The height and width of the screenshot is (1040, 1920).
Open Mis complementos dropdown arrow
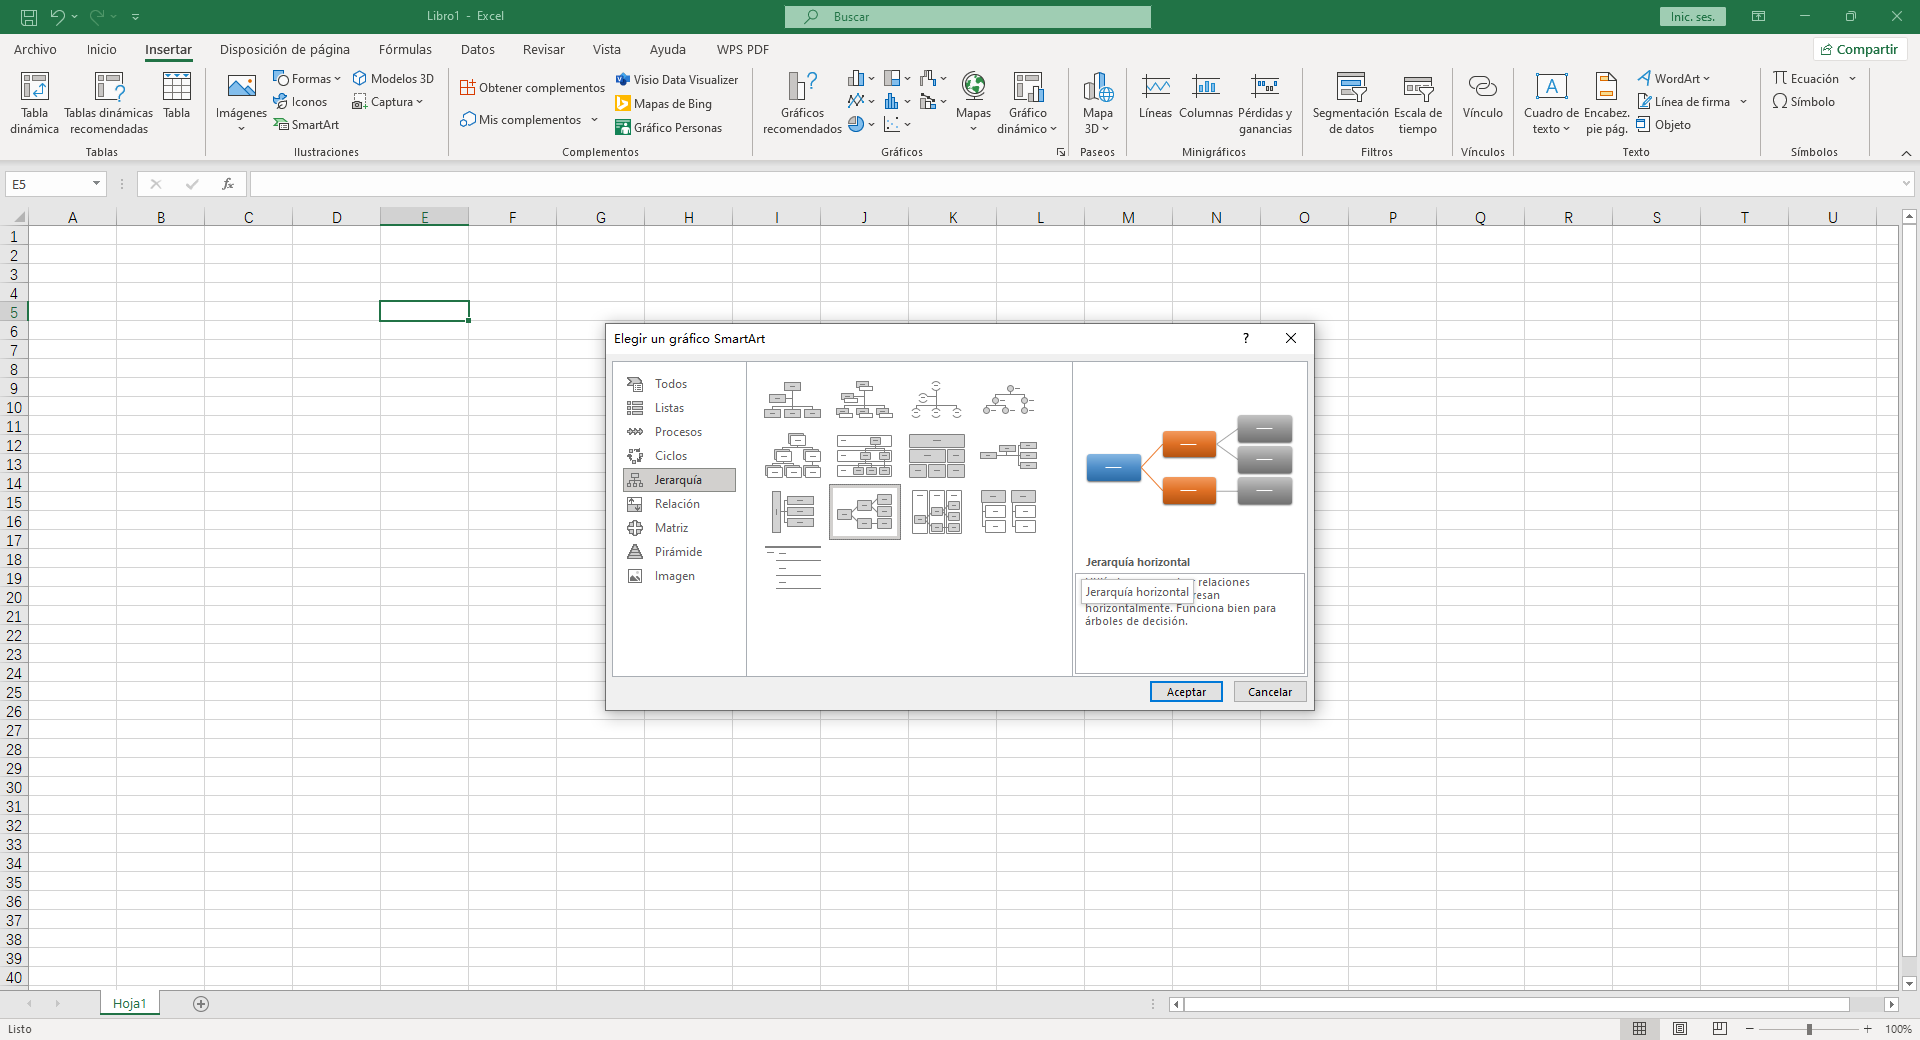[x=594, y=120]
